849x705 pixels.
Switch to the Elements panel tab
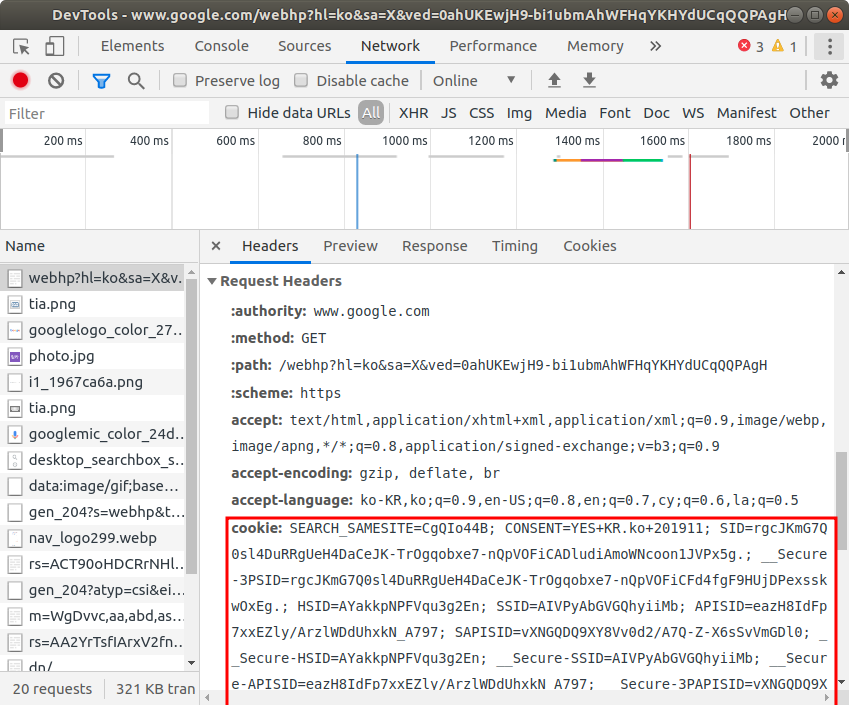[x=133, y=47]
